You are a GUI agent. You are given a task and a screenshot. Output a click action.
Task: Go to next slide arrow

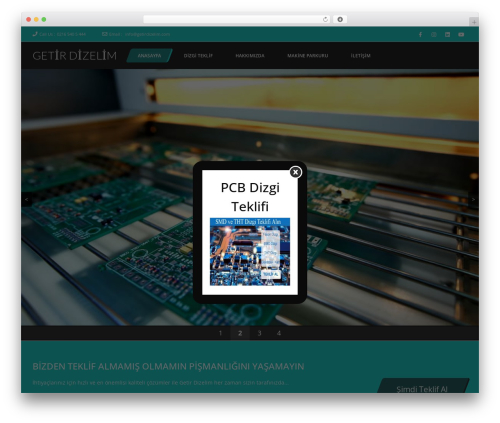tap(473, 200)
